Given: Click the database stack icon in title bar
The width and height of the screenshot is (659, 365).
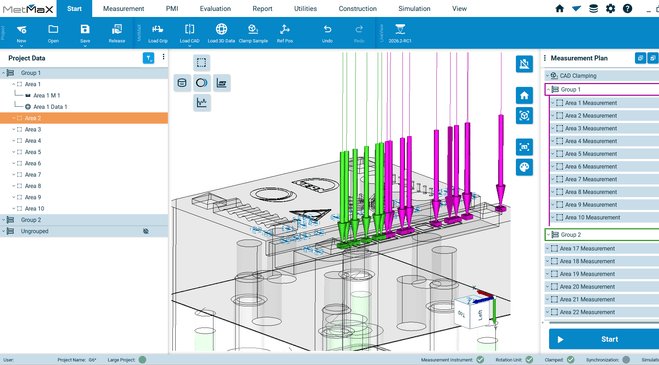Looking at the screenshot, I should pyautogui.click(x=593, y=8).
